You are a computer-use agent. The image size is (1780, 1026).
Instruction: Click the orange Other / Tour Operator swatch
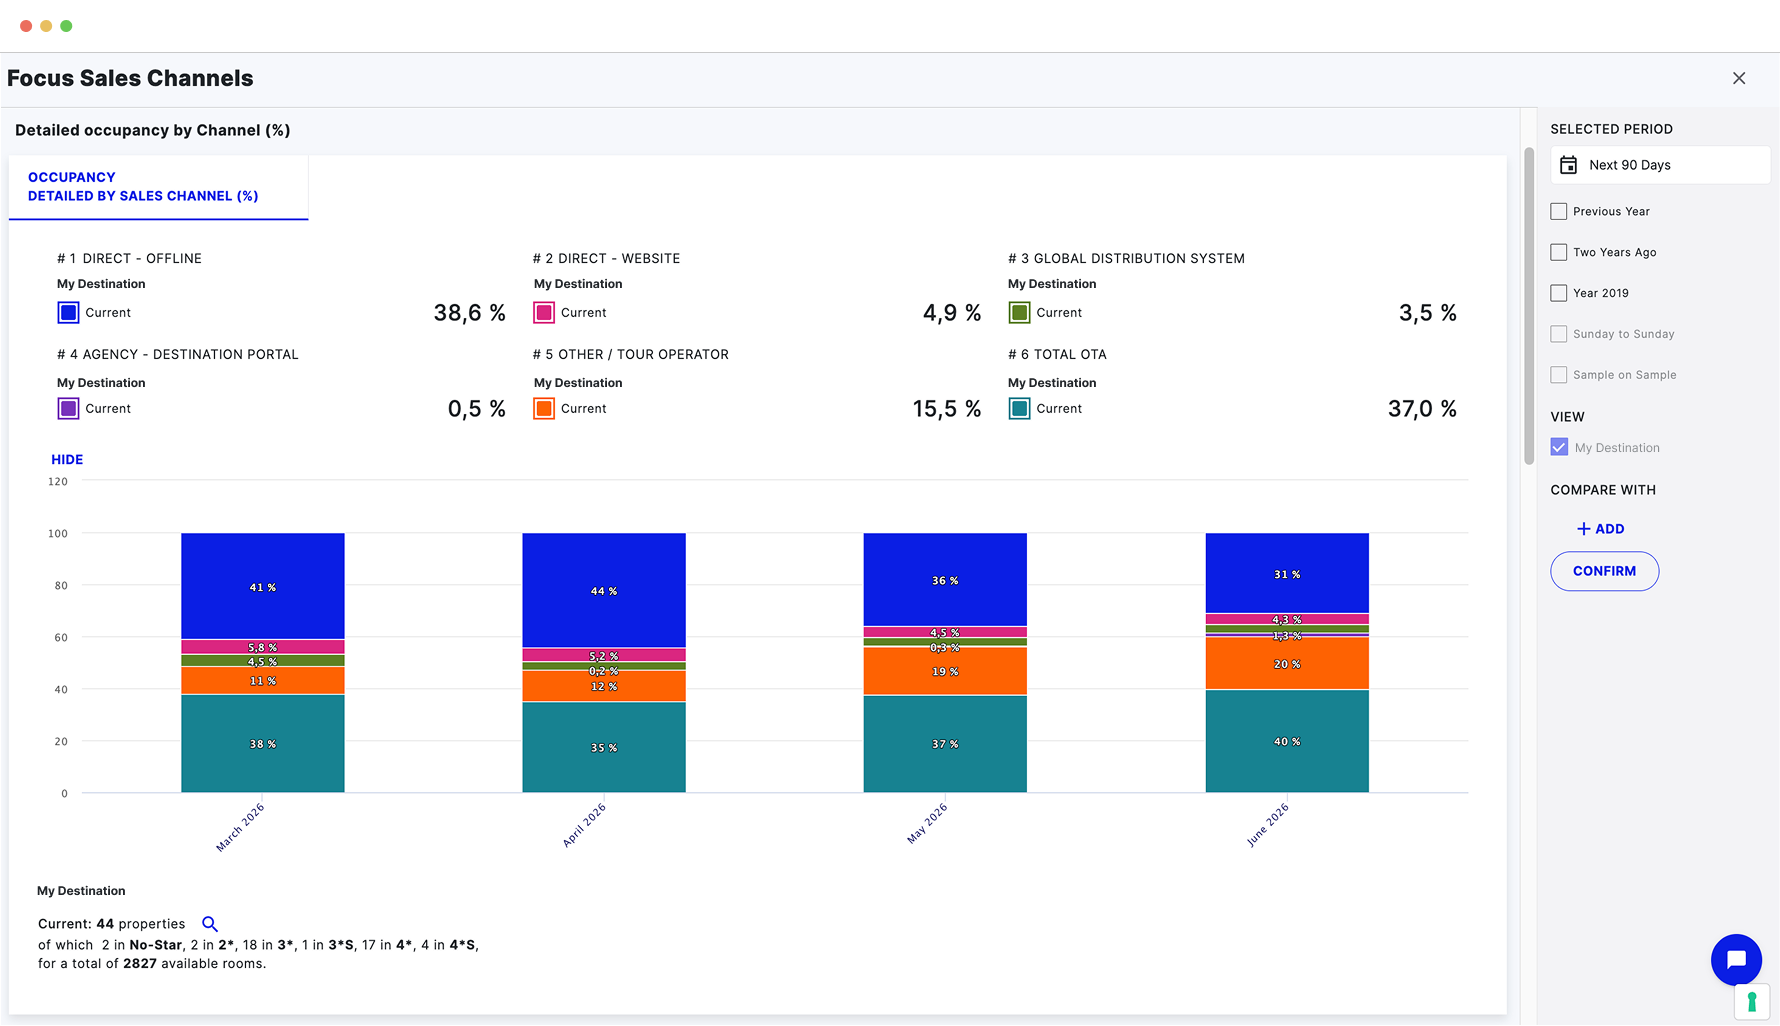544,409
